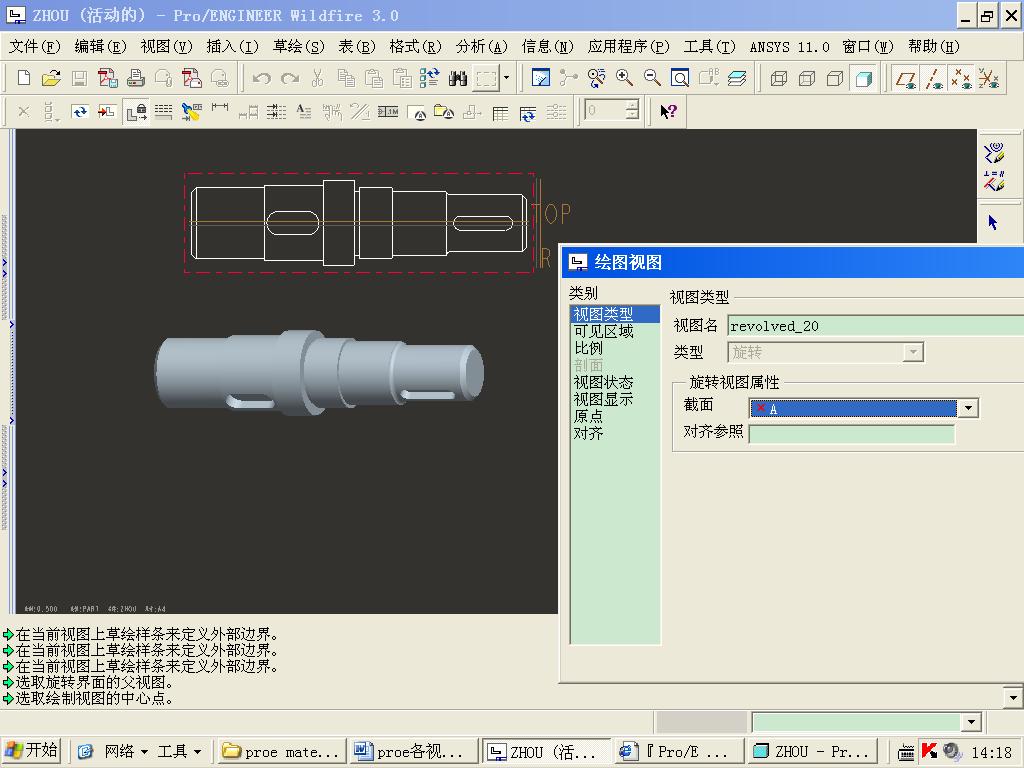Switch to 『Pro/E ... browser taskbar button
Image resolution: width=1024 pixels, height=768 pixels.
tap(679, 752)
